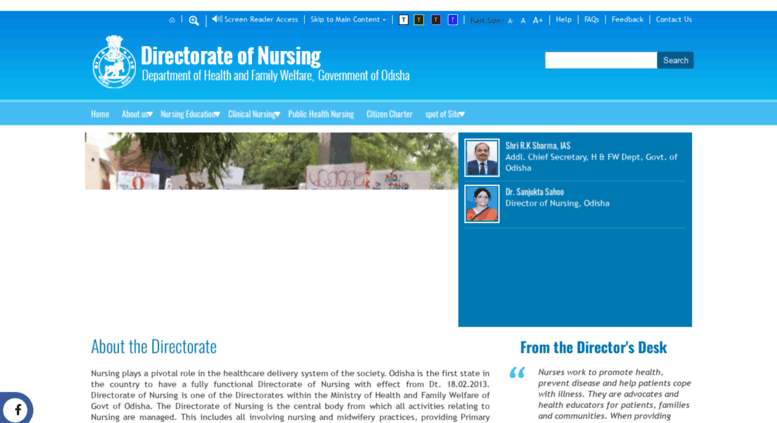This screenshot has height=423, width=777.
Task: Click Shri R.K Sharma's photo
Action: (x=482, y=158)
